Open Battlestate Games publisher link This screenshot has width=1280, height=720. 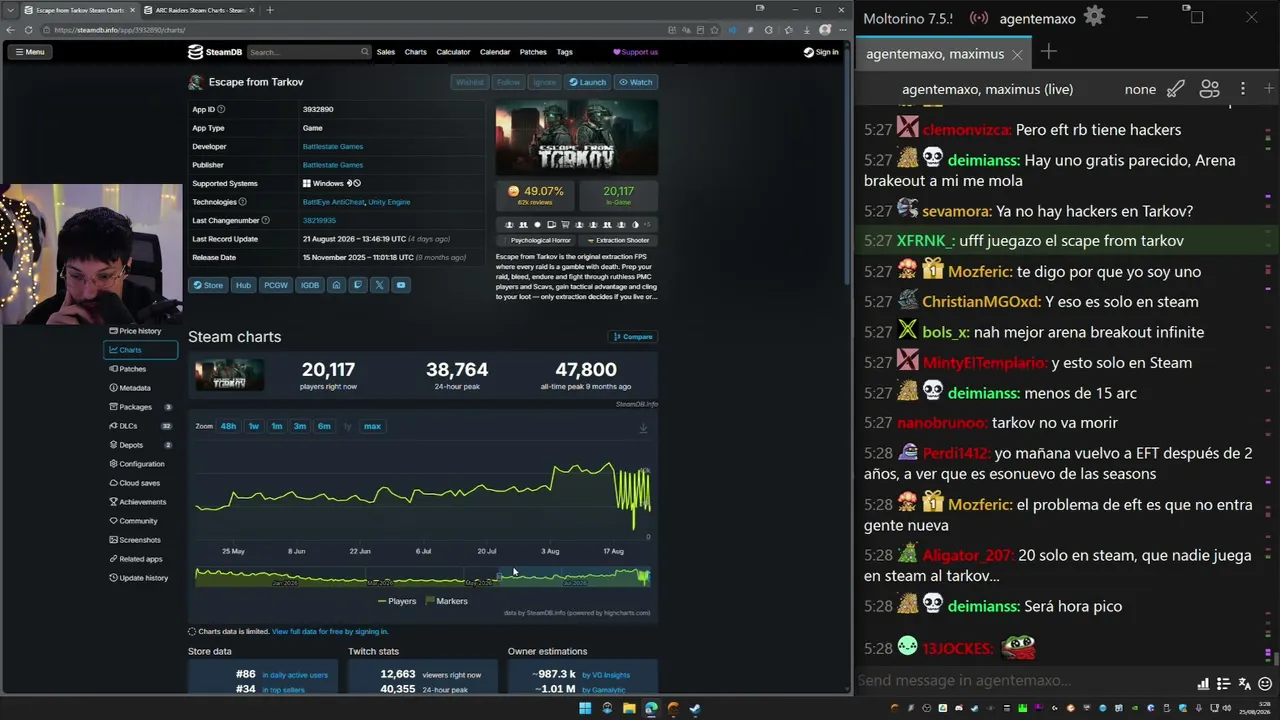[333, 165]
